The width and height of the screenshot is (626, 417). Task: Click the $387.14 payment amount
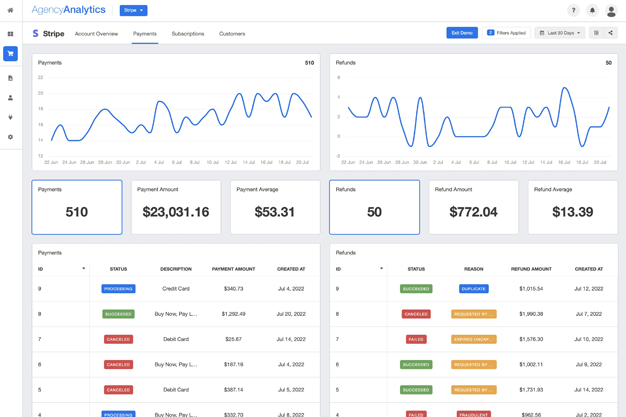point(234,389)
